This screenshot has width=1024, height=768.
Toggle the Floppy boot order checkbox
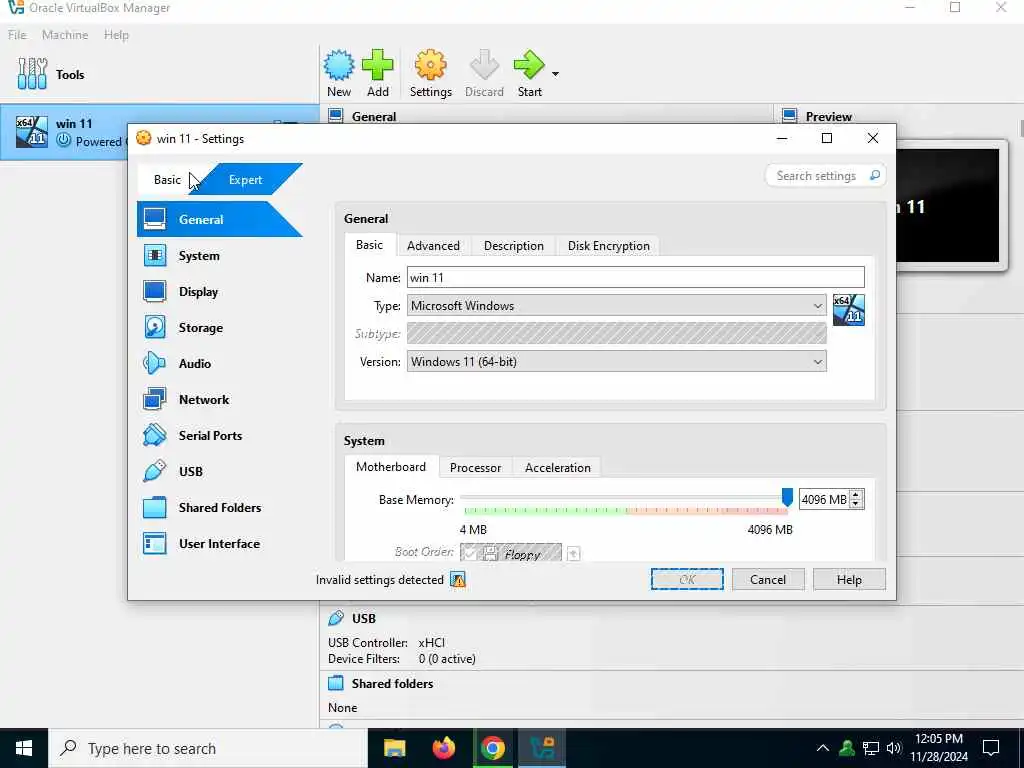[x=469, y=554]
